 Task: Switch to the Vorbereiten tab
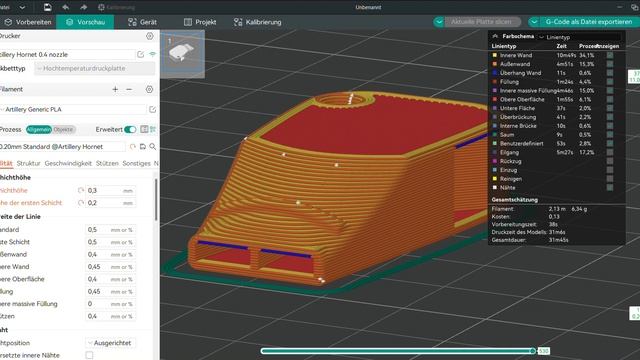pyautogui.click(x=28, y=22)
